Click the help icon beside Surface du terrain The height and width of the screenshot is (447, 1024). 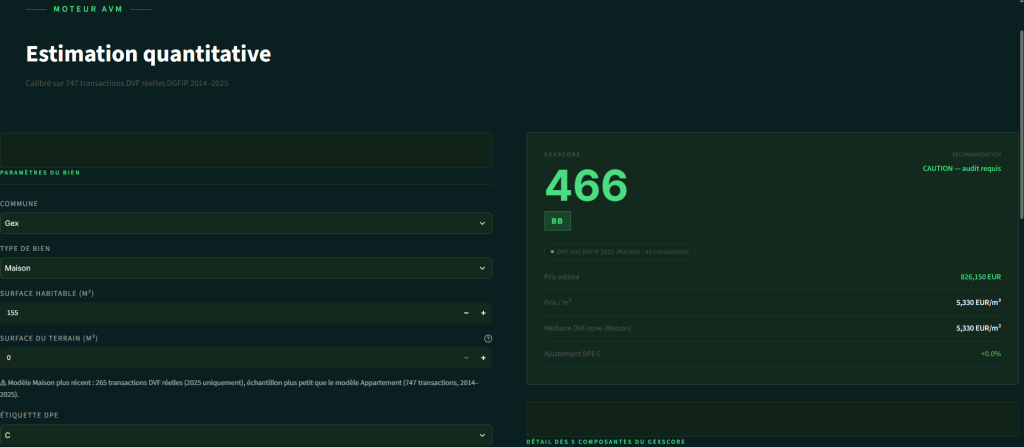(x=488, y=339)
